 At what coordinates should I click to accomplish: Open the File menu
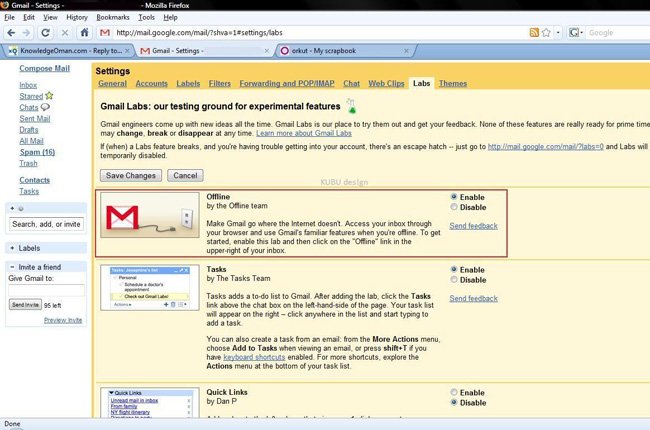pos(9,17)
